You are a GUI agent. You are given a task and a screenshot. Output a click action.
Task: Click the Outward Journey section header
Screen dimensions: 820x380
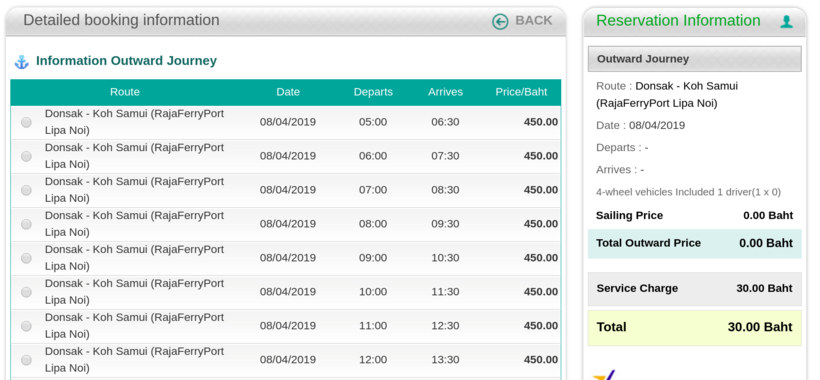tap(694, 59)
